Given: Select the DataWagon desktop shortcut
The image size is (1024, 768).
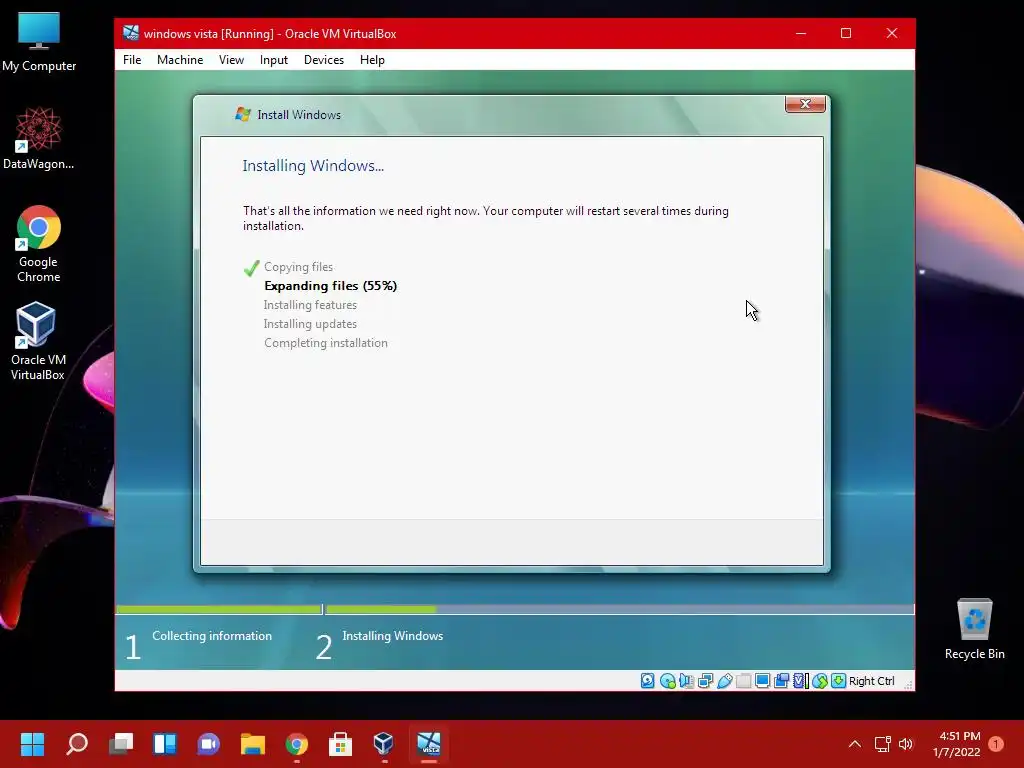Looking at the screenshot, I should [x=39, y=139].
